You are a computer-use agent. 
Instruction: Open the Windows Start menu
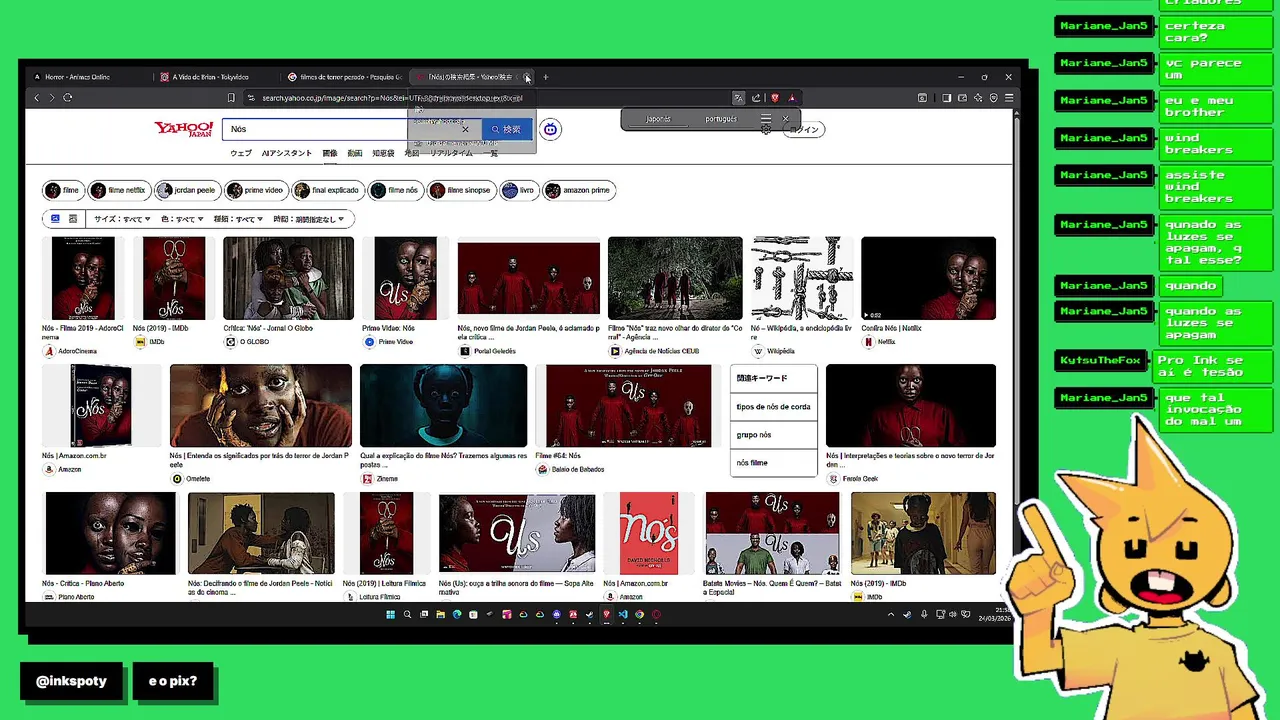coord(391,615)
